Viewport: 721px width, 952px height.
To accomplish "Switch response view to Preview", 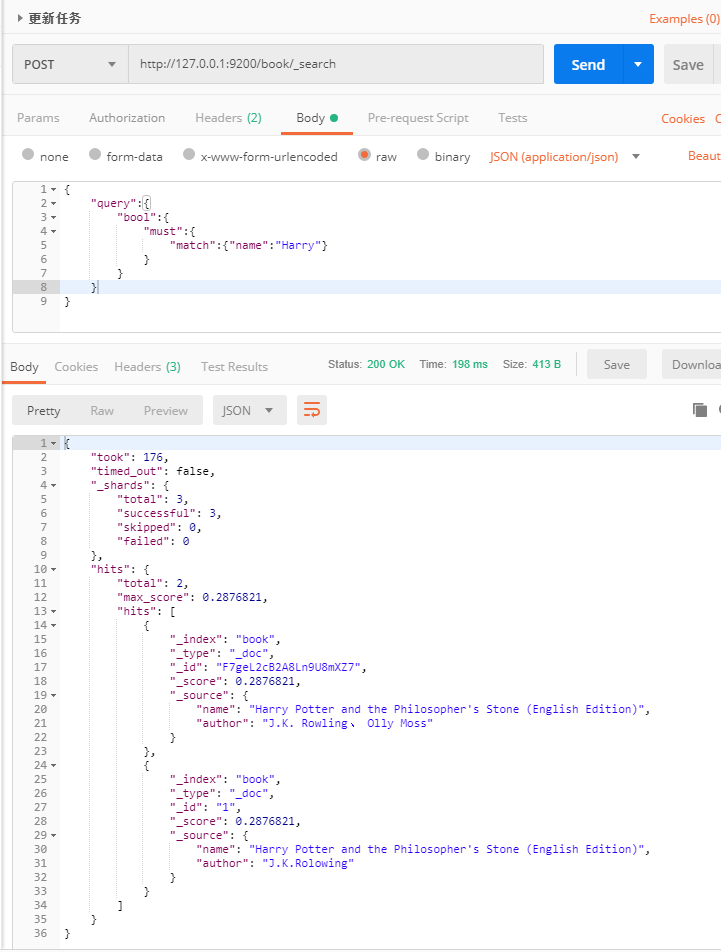I will click(x=166, y=410).
